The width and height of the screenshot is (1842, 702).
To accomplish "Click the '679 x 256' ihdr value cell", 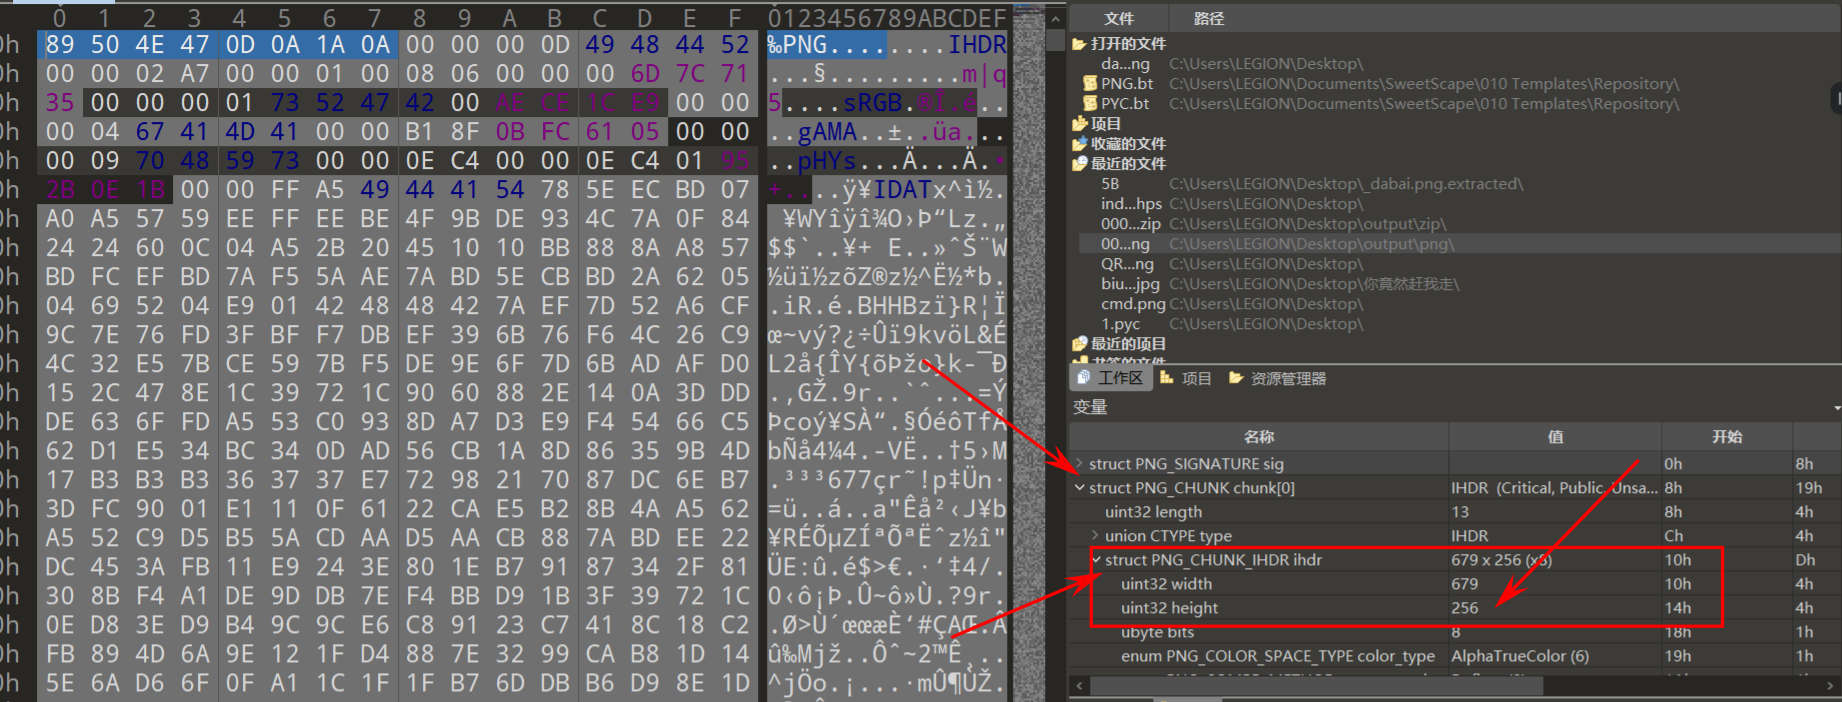I will [x=1555, y=560].
